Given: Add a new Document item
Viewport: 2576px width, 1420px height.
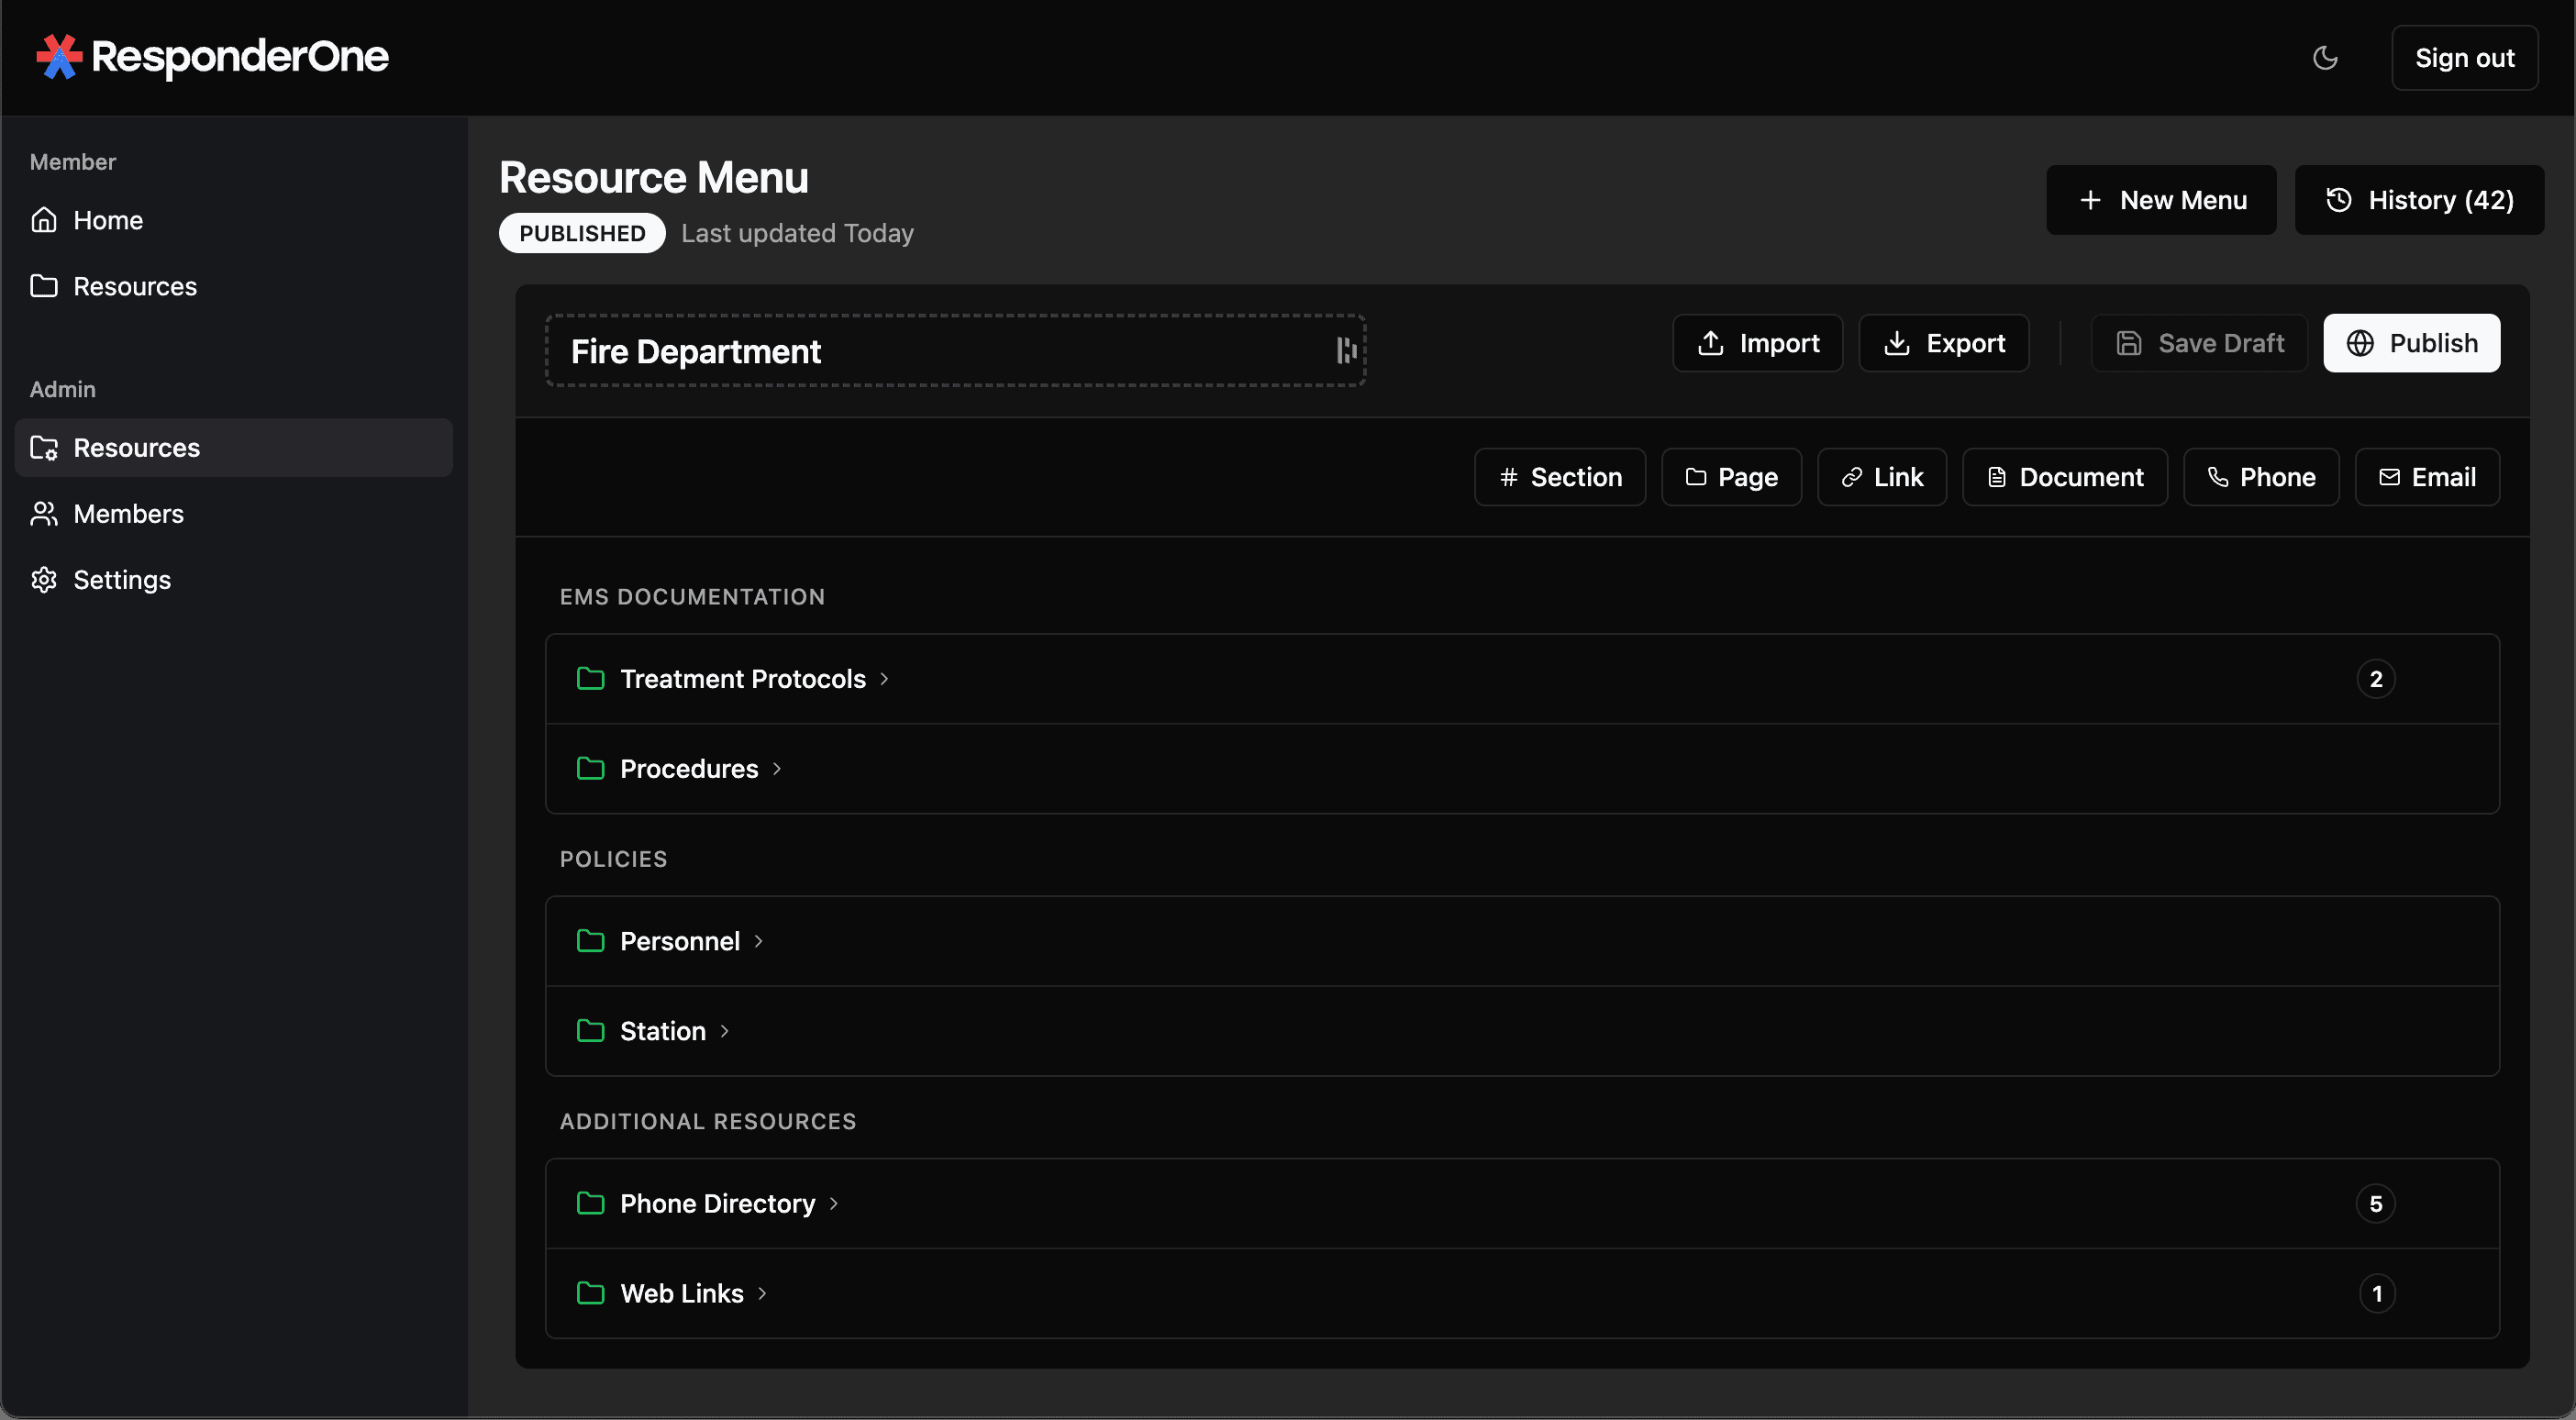Looking at the screenshot, I should click(x=2064, y=477).
